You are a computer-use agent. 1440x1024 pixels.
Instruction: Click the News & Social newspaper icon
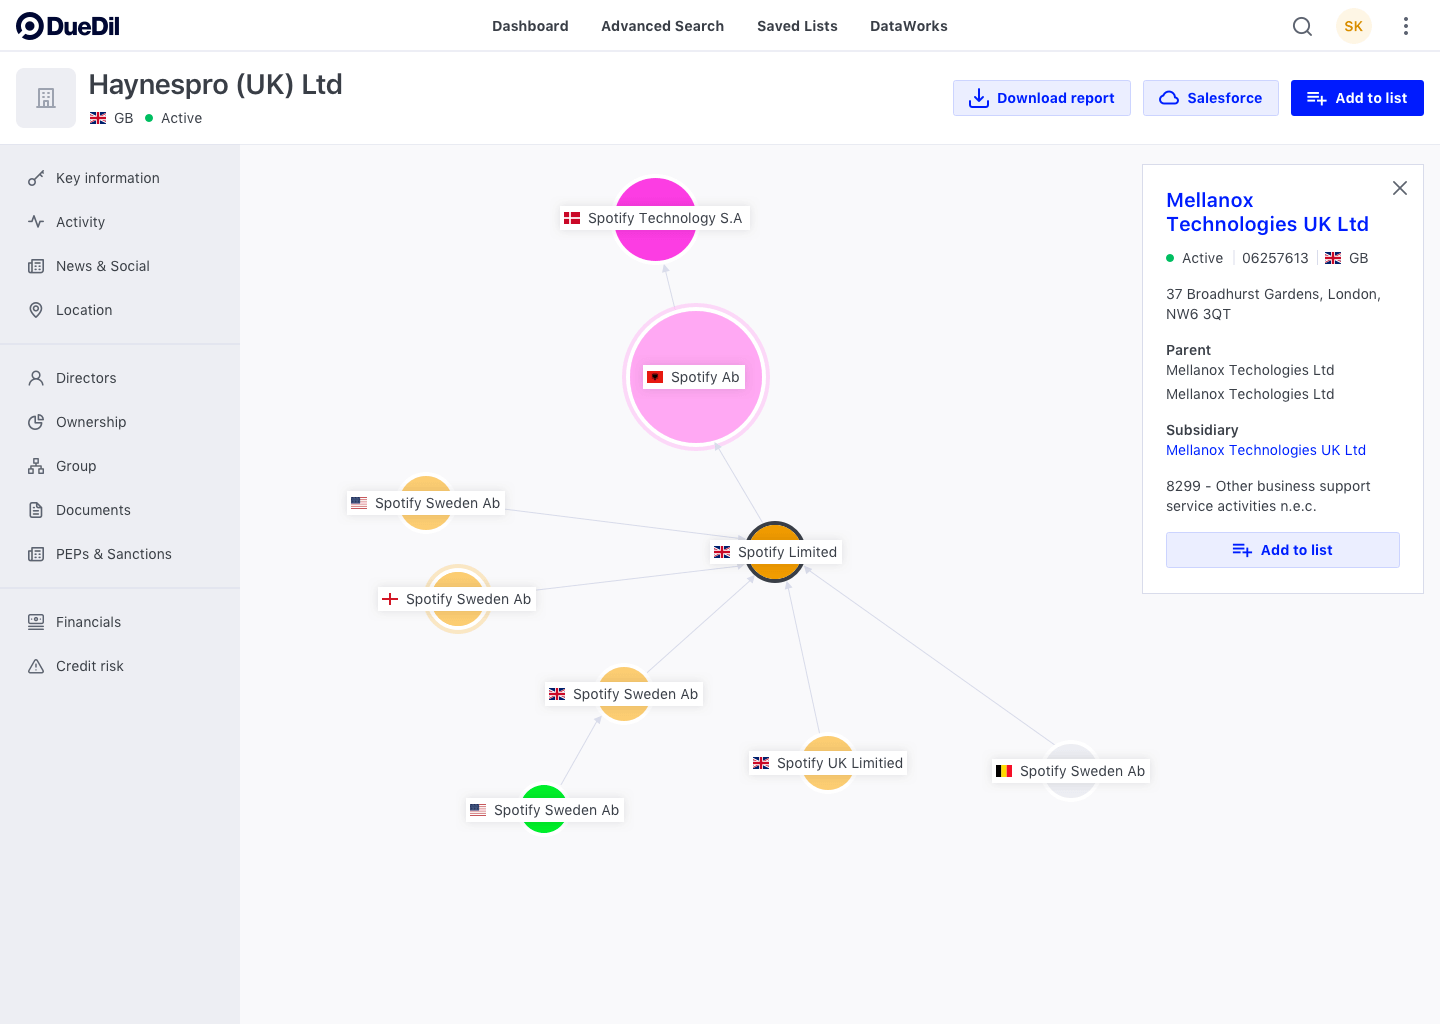point(36,266)
